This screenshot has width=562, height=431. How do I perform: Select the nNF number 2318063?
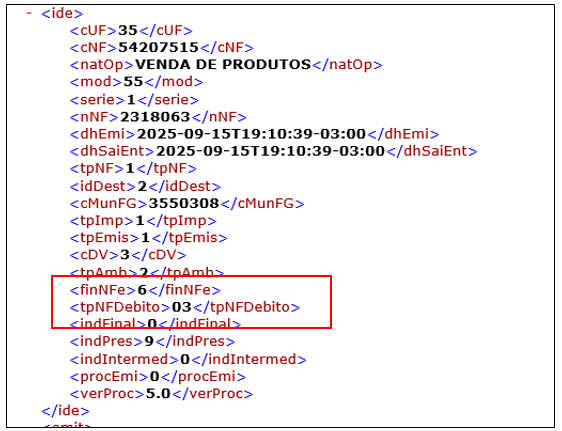coord(155,117)
